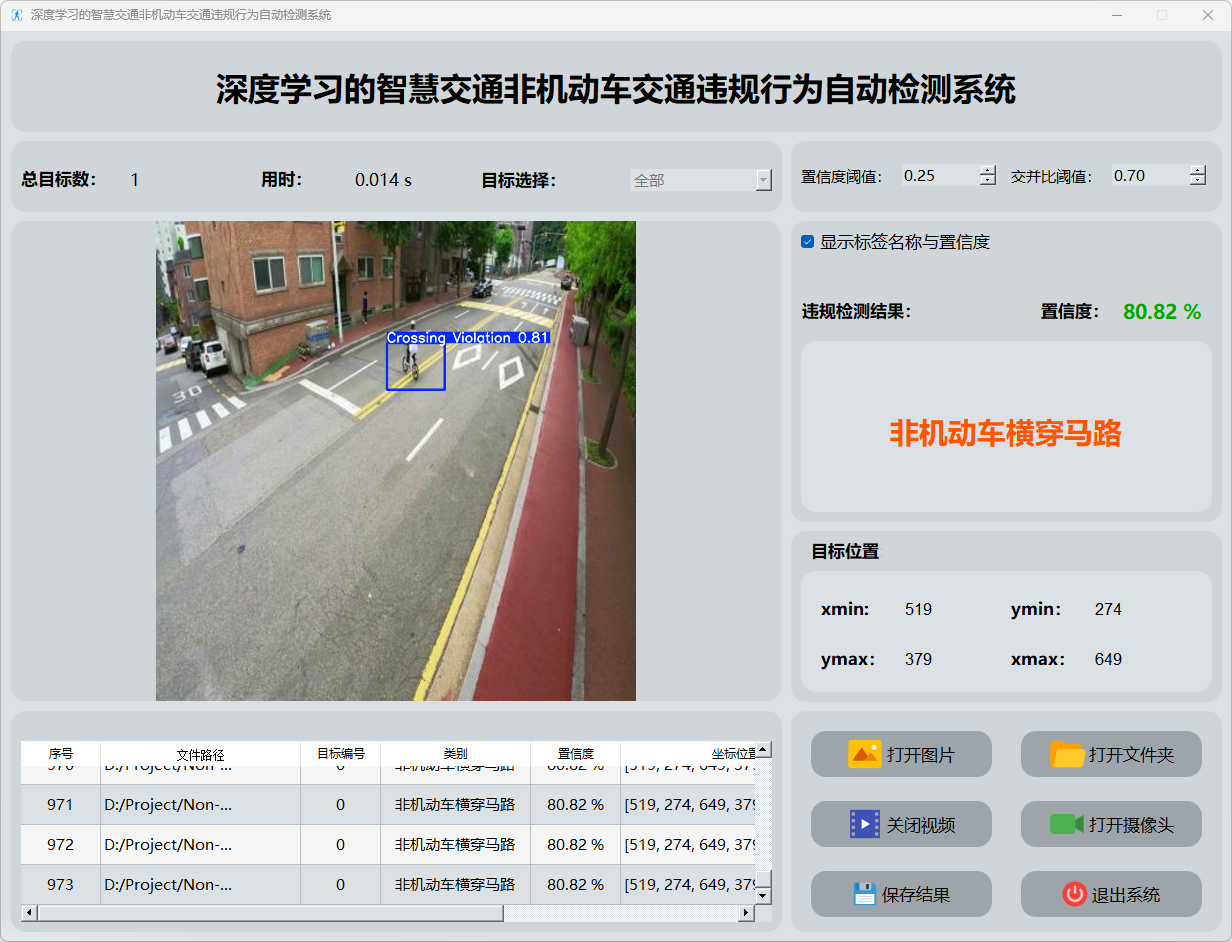Click the horizontal scrollbar right arrow

click(745, 913)
